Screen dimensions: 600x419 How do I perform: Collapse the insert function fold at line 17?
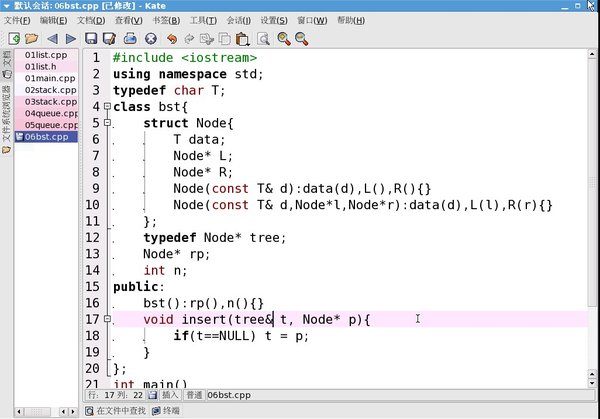[x=108, y=318]
